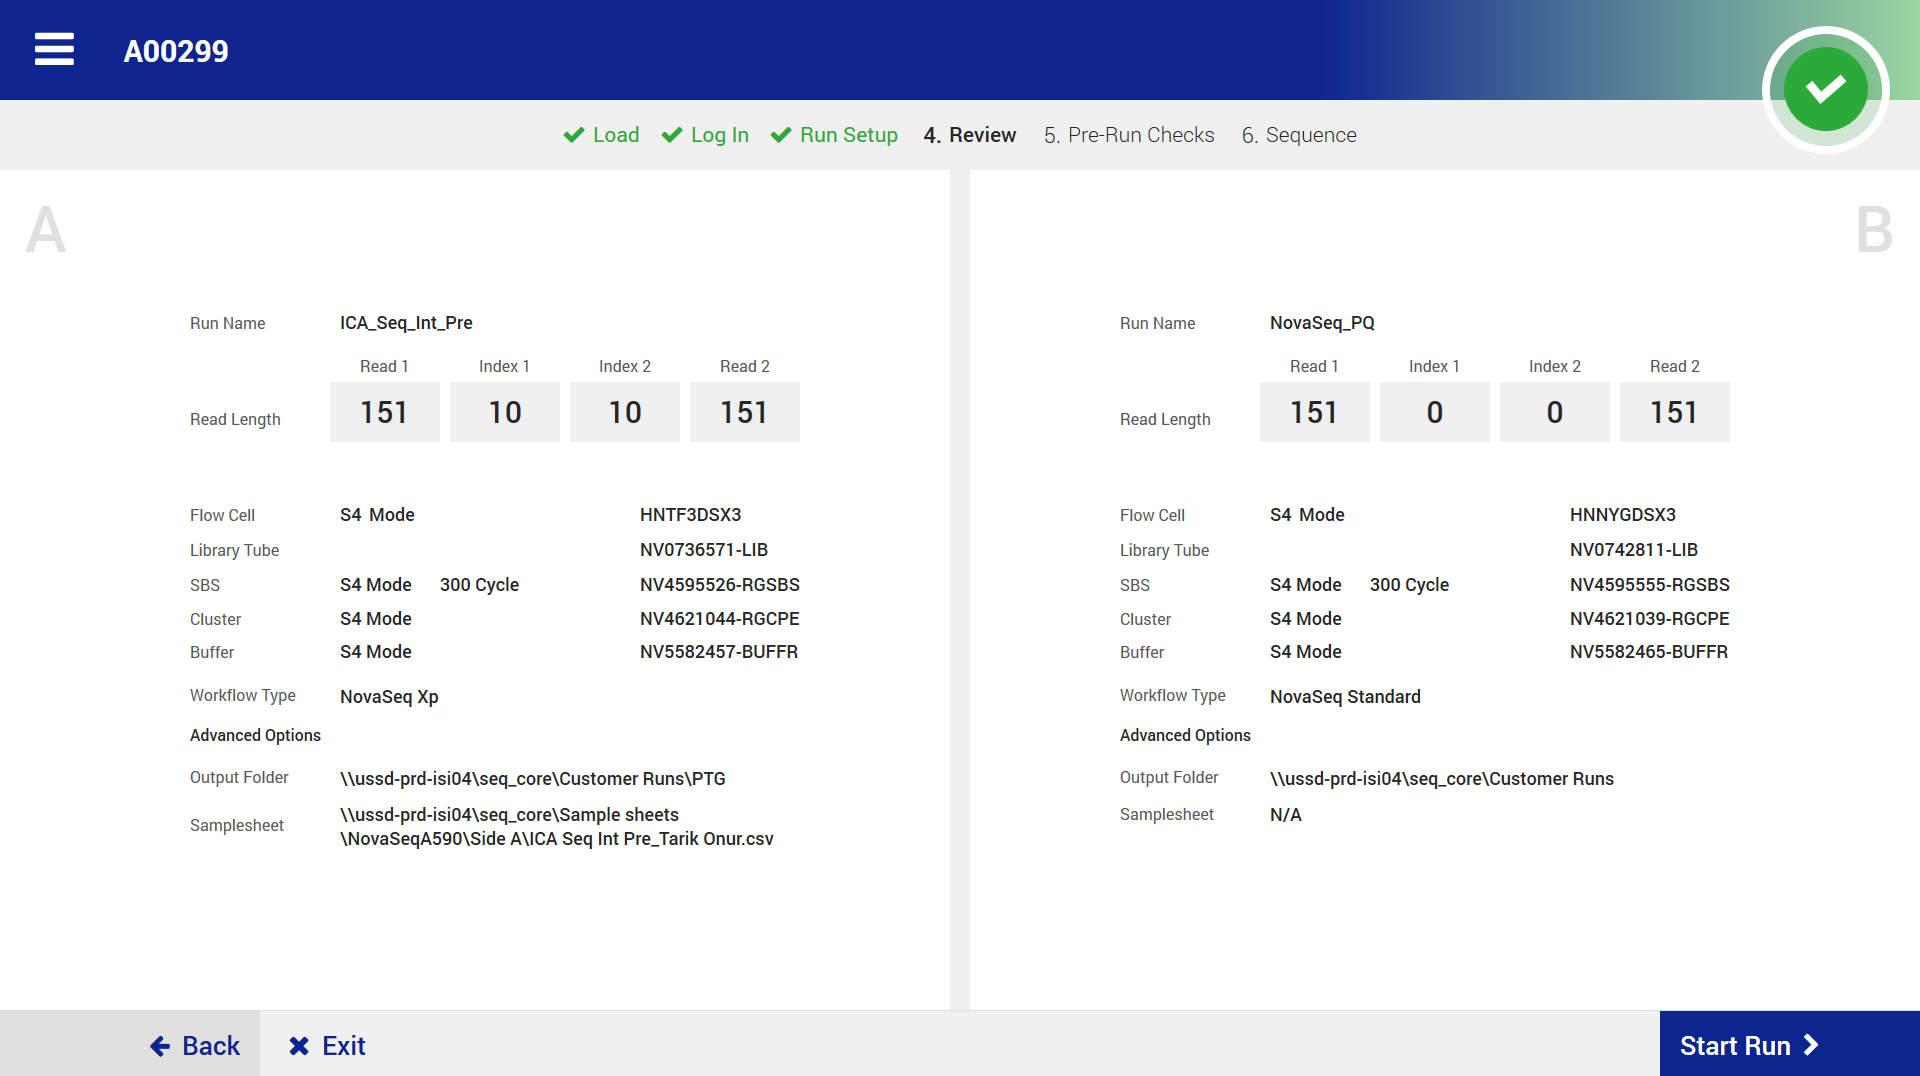Image resolution: width=1920 pixels, height=1076 pixels.
Task: Click Side A Read 2 length 151
Action: (x=745, y=412)
